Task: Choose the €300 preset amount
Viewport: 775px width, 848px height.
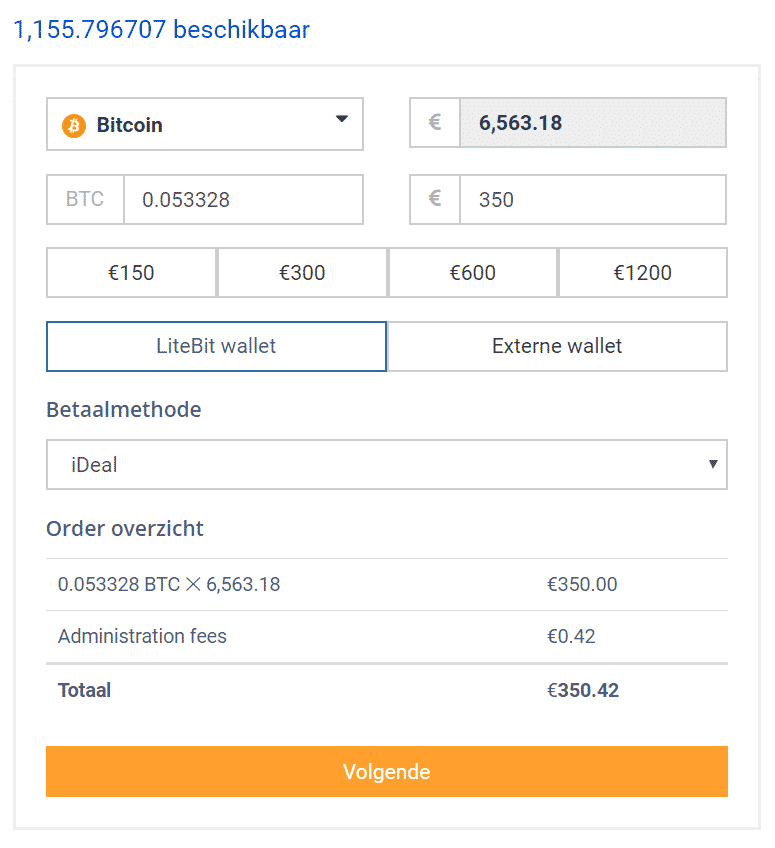Action: pos(302,273)
